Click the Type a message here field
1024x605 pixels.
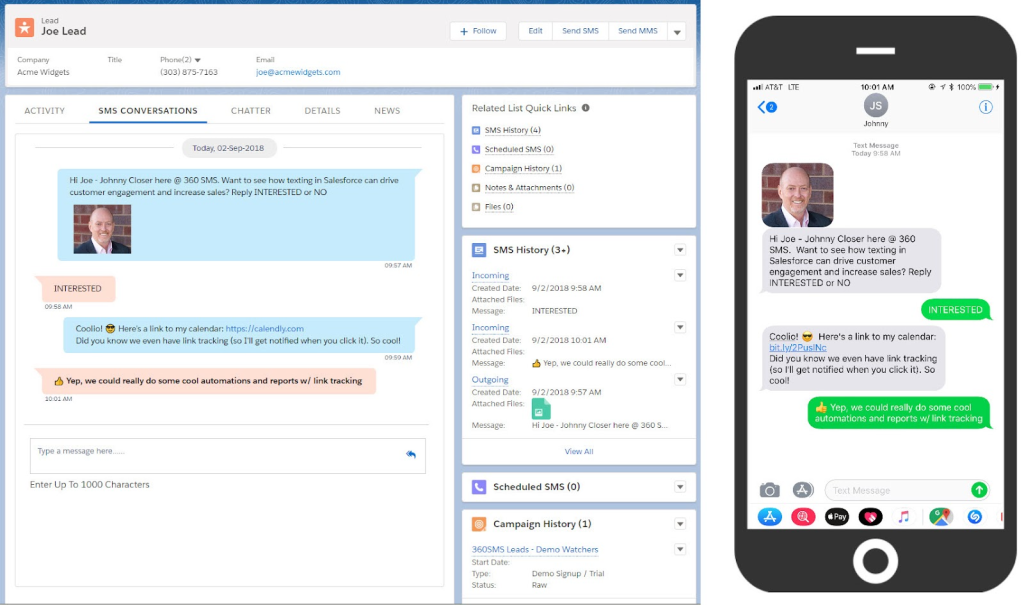coord(215,455)
